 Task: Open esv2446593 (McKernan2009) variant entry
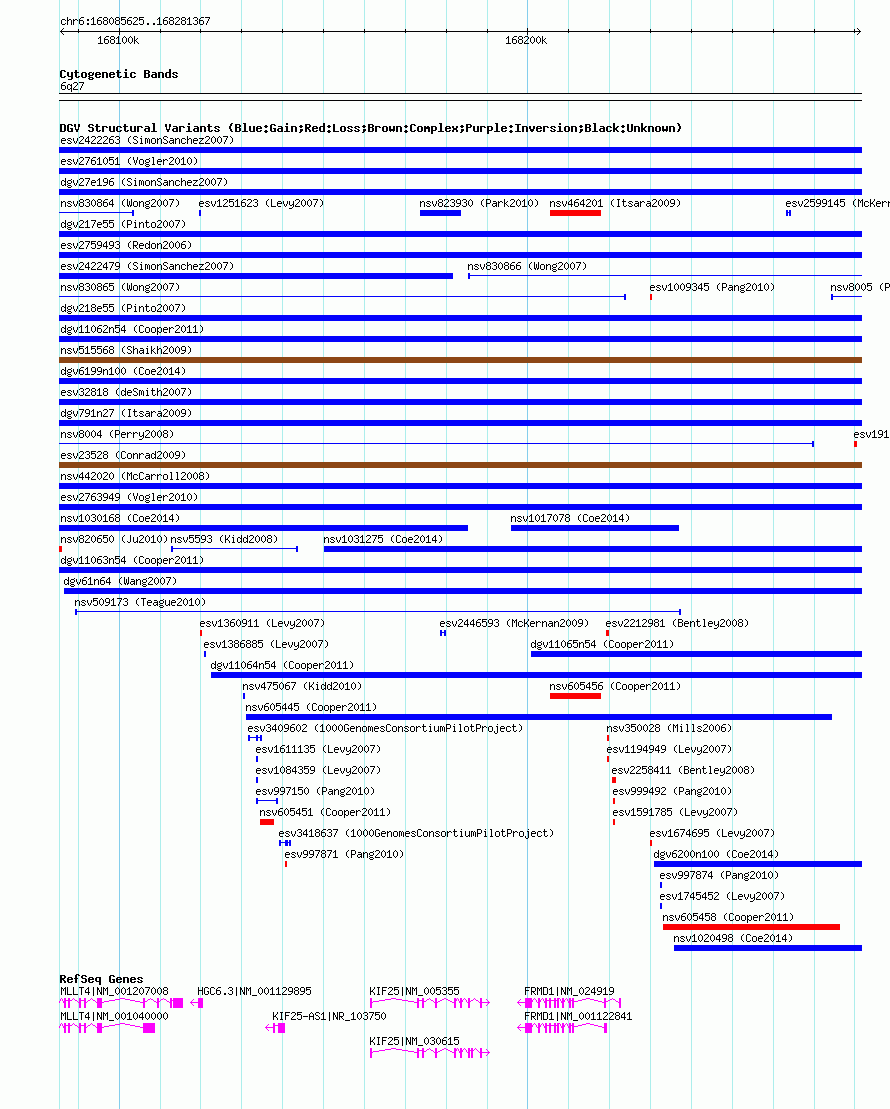point(514,623)
